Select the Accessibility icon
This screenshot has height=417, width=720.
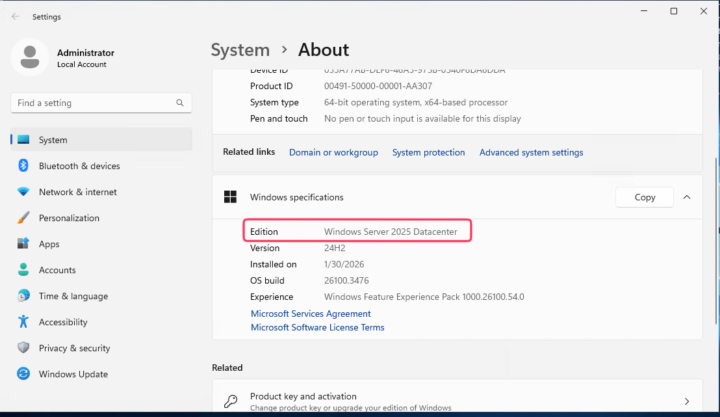click(x=23, y=322)
